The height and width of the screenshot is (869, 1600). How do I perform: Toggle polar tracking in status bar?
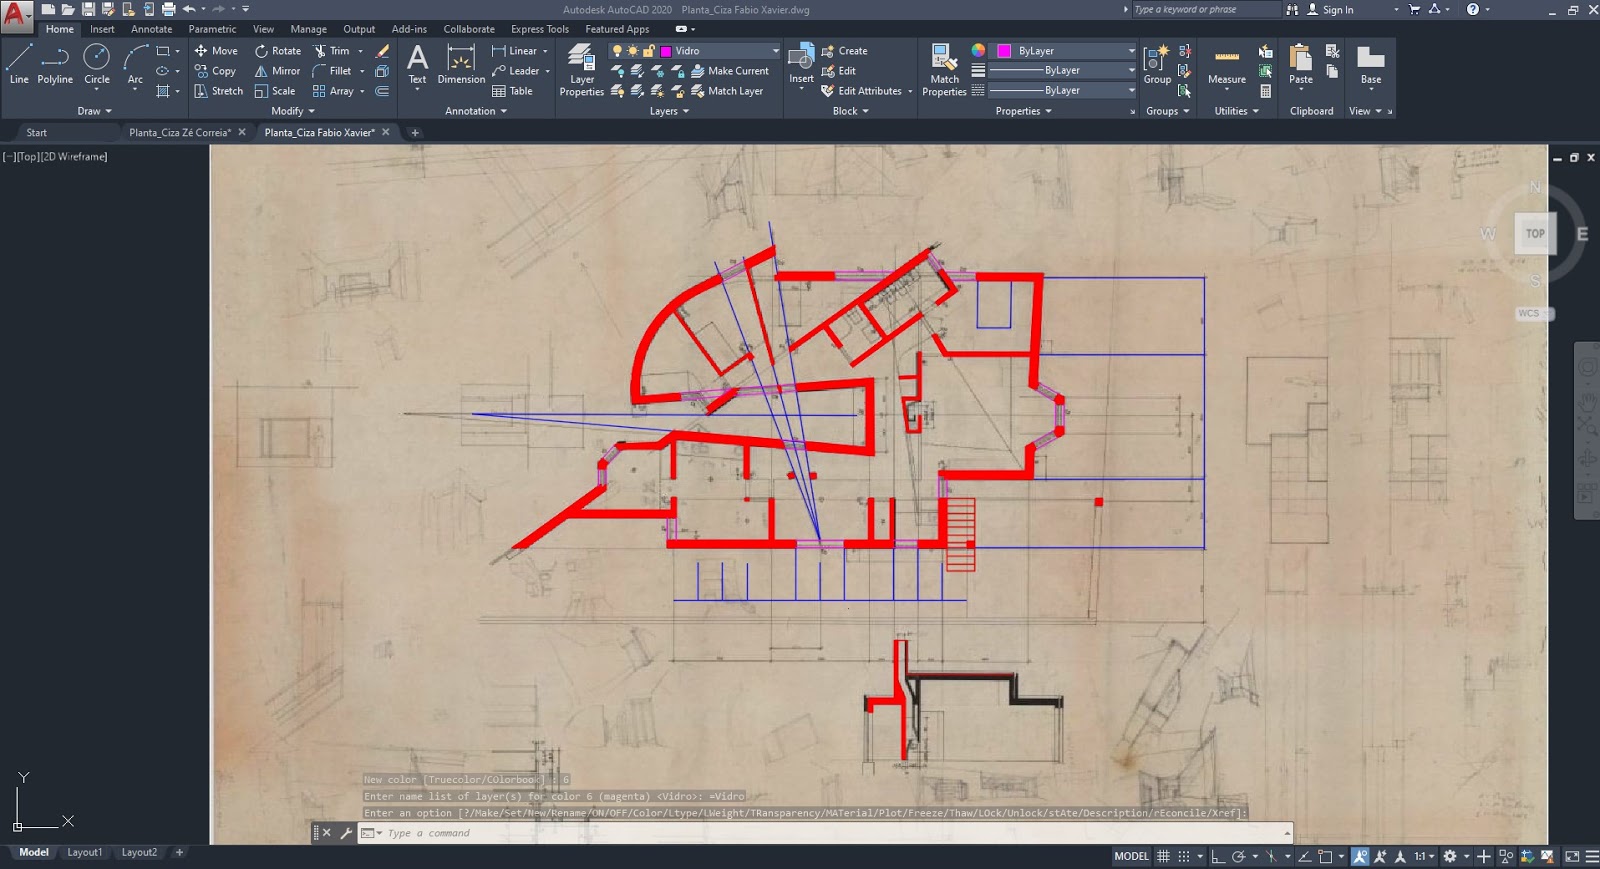[x=1238, y=856]
